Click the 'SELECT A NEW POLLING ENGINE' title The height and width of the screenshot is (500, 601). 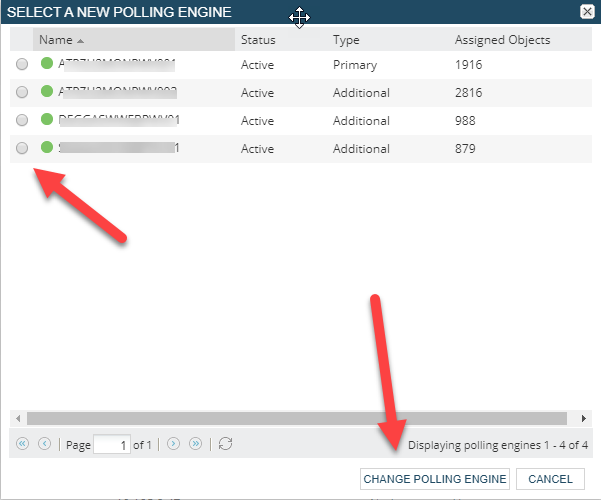[x=119, y=12]
